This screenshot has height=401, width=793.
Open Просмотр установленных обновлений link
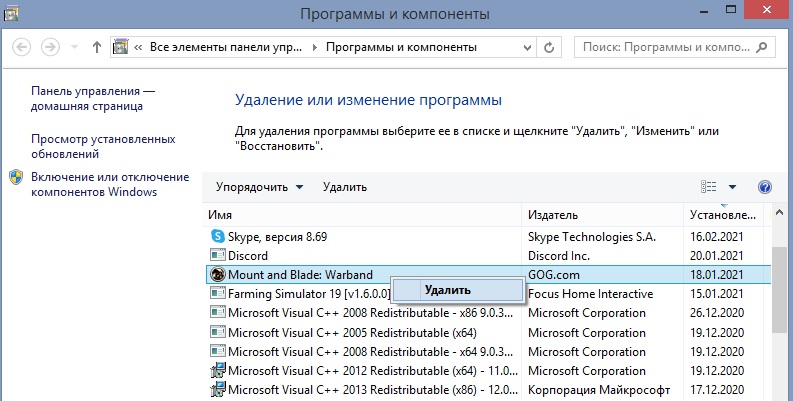(103, 146)
